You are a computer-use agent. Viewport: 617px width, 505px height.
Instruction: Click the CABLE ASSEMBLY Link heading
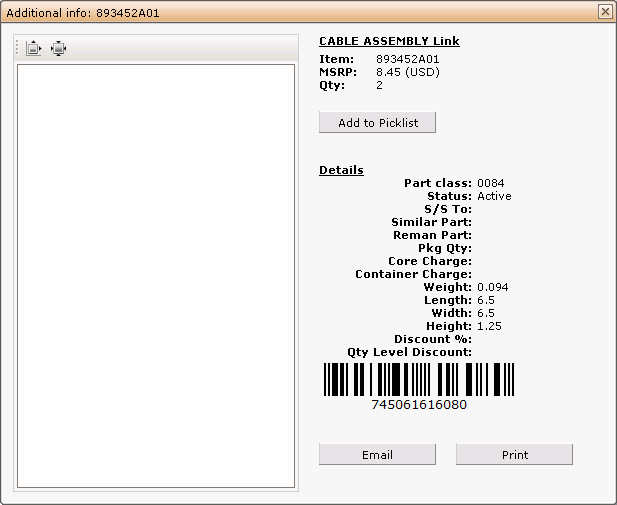click(x=389, y=41)
